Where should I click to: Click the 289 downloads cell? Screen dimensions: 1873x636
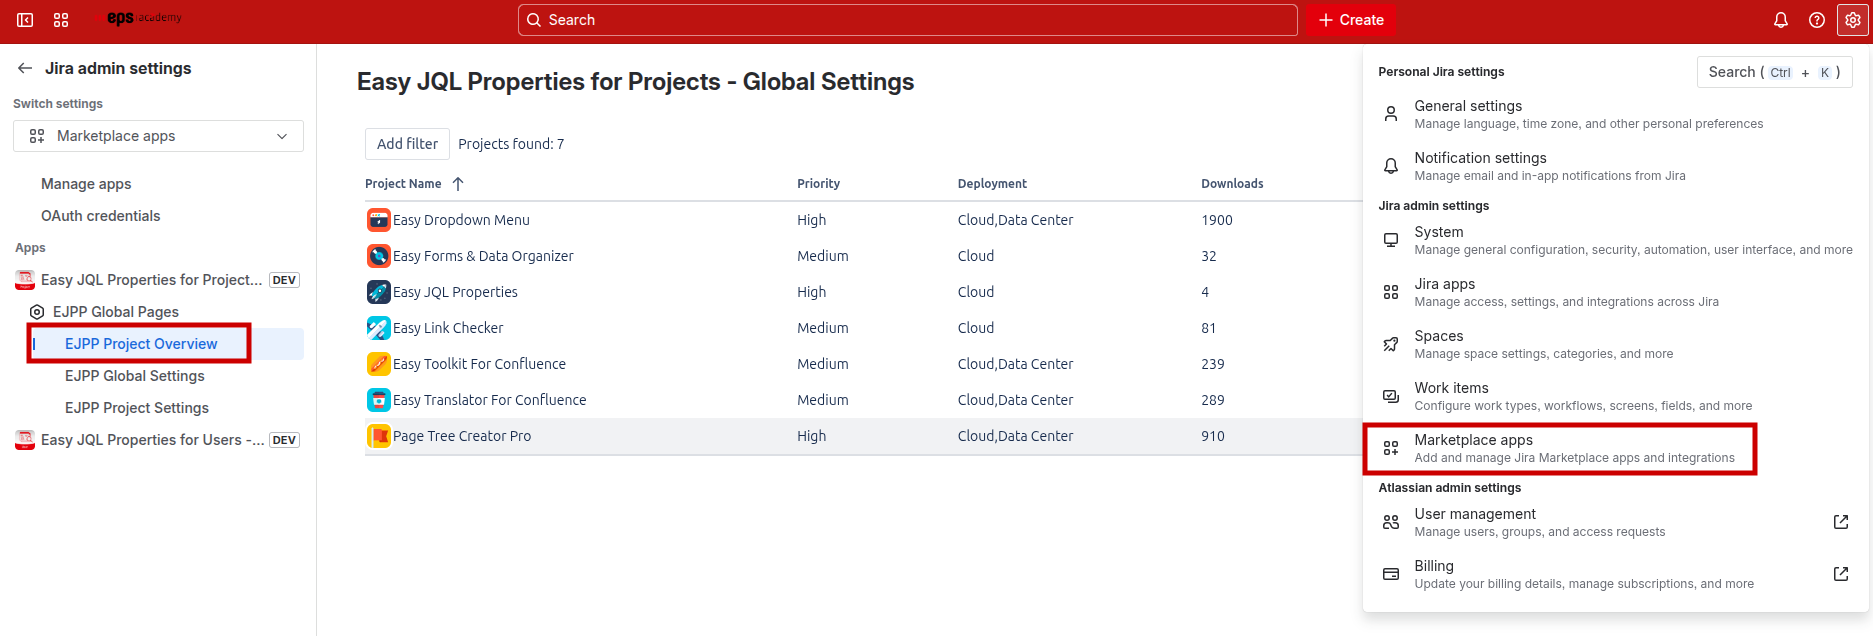[x=1213, y=400]
